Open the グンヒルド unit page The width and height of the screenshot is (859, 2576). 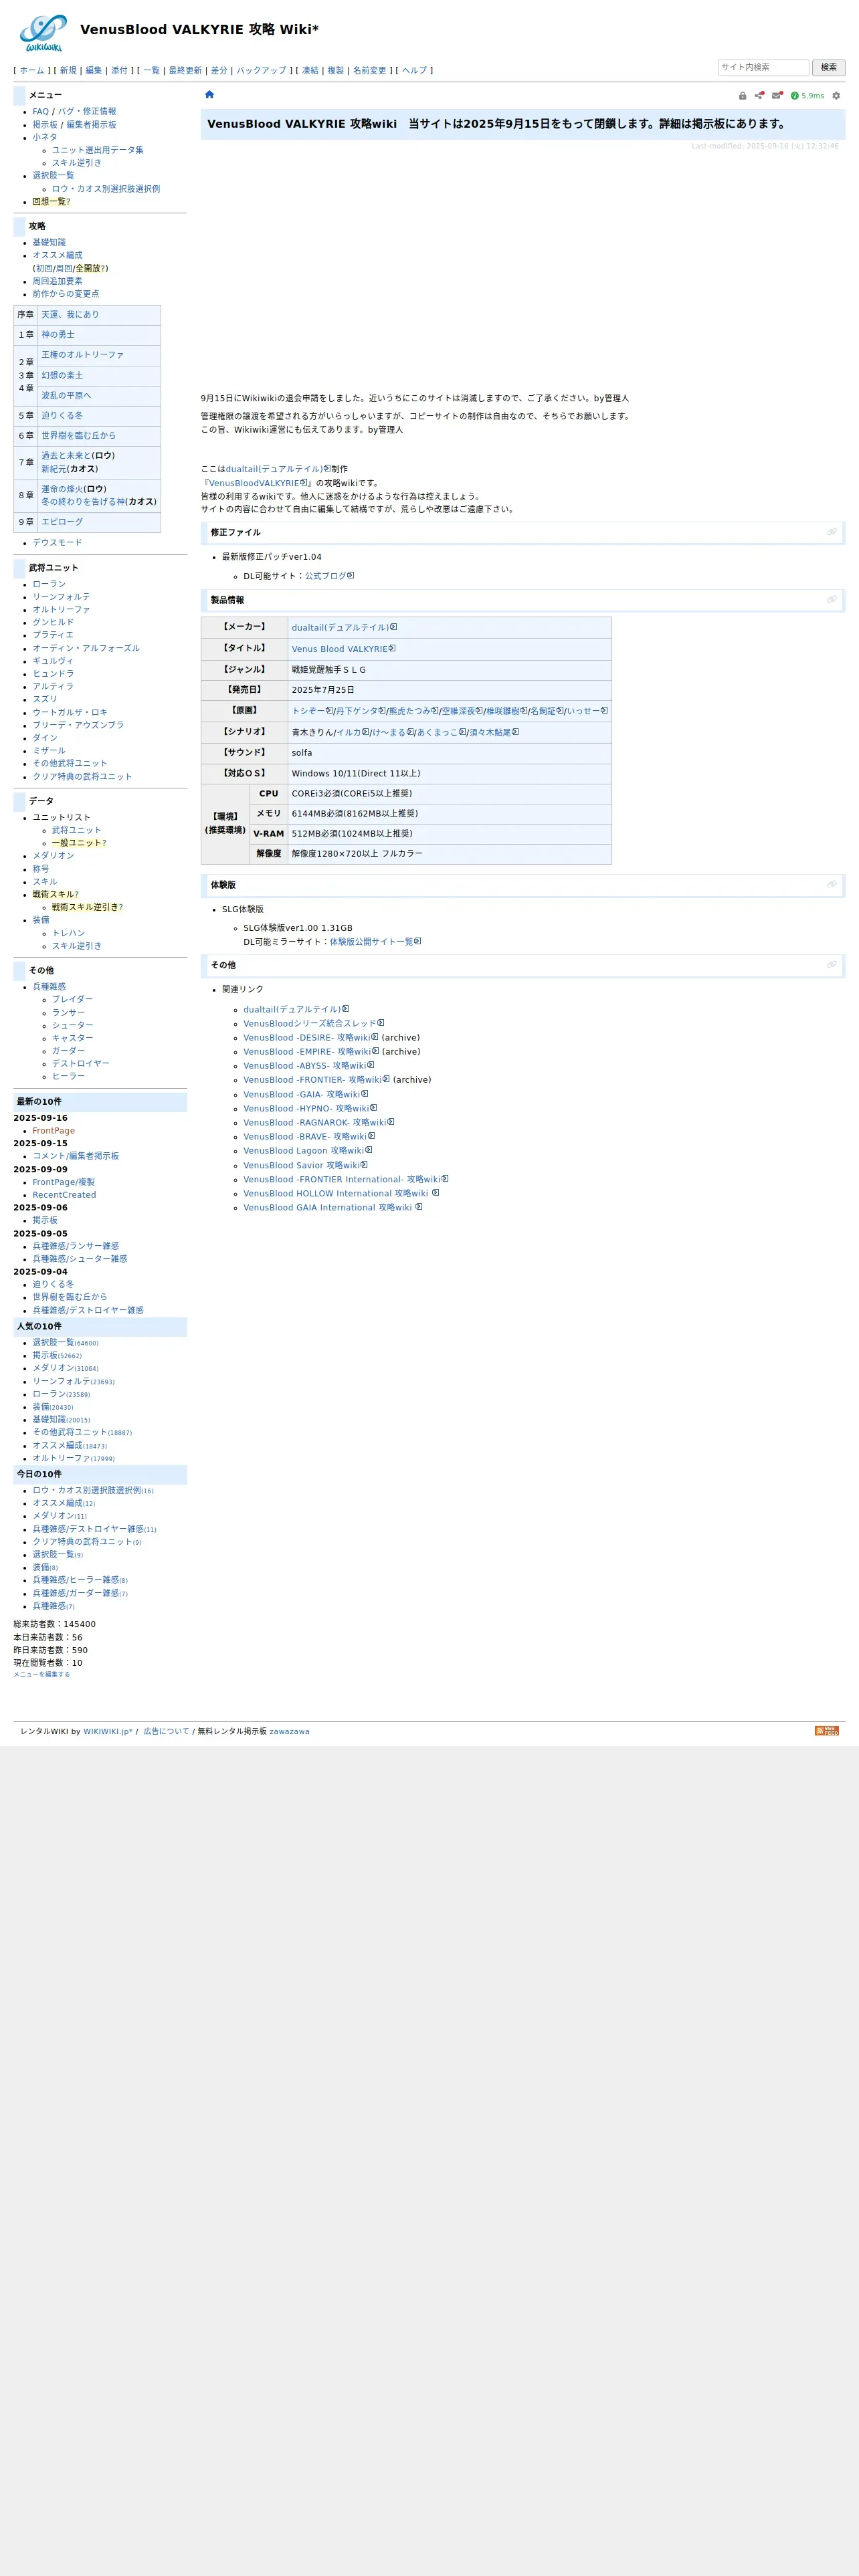(53, 622)
